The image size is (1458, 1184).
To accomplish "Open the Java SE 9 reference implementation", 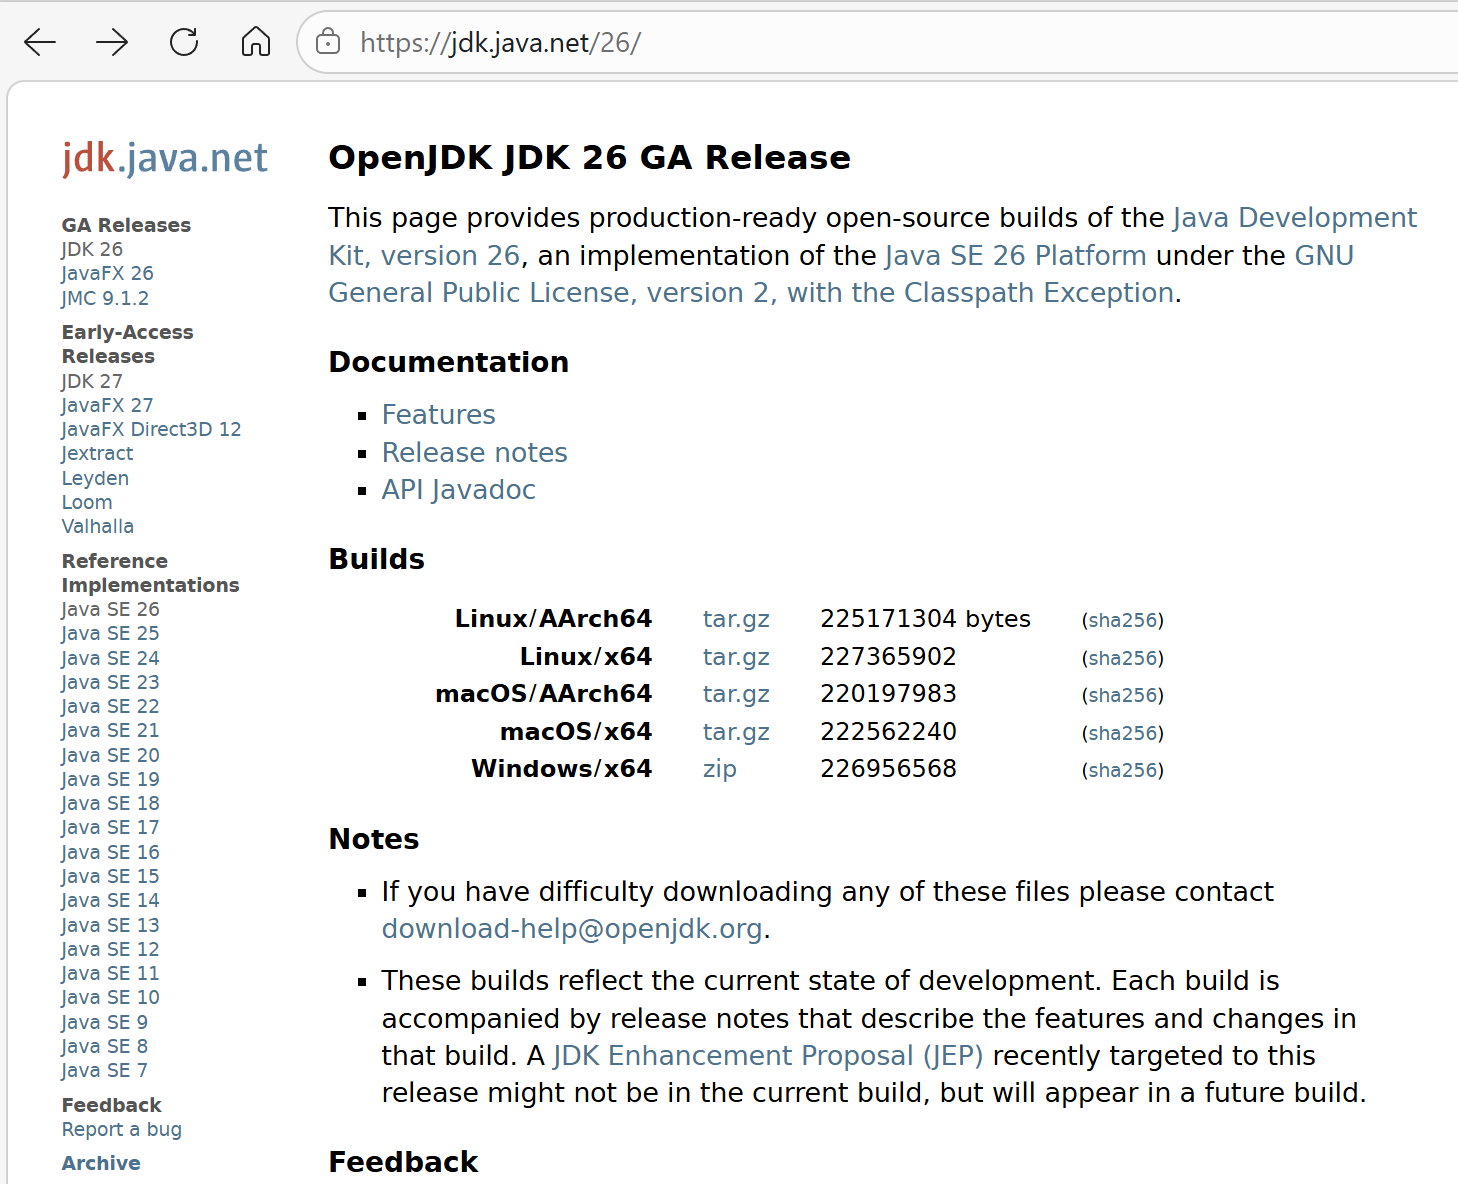I will [104, 1022].
